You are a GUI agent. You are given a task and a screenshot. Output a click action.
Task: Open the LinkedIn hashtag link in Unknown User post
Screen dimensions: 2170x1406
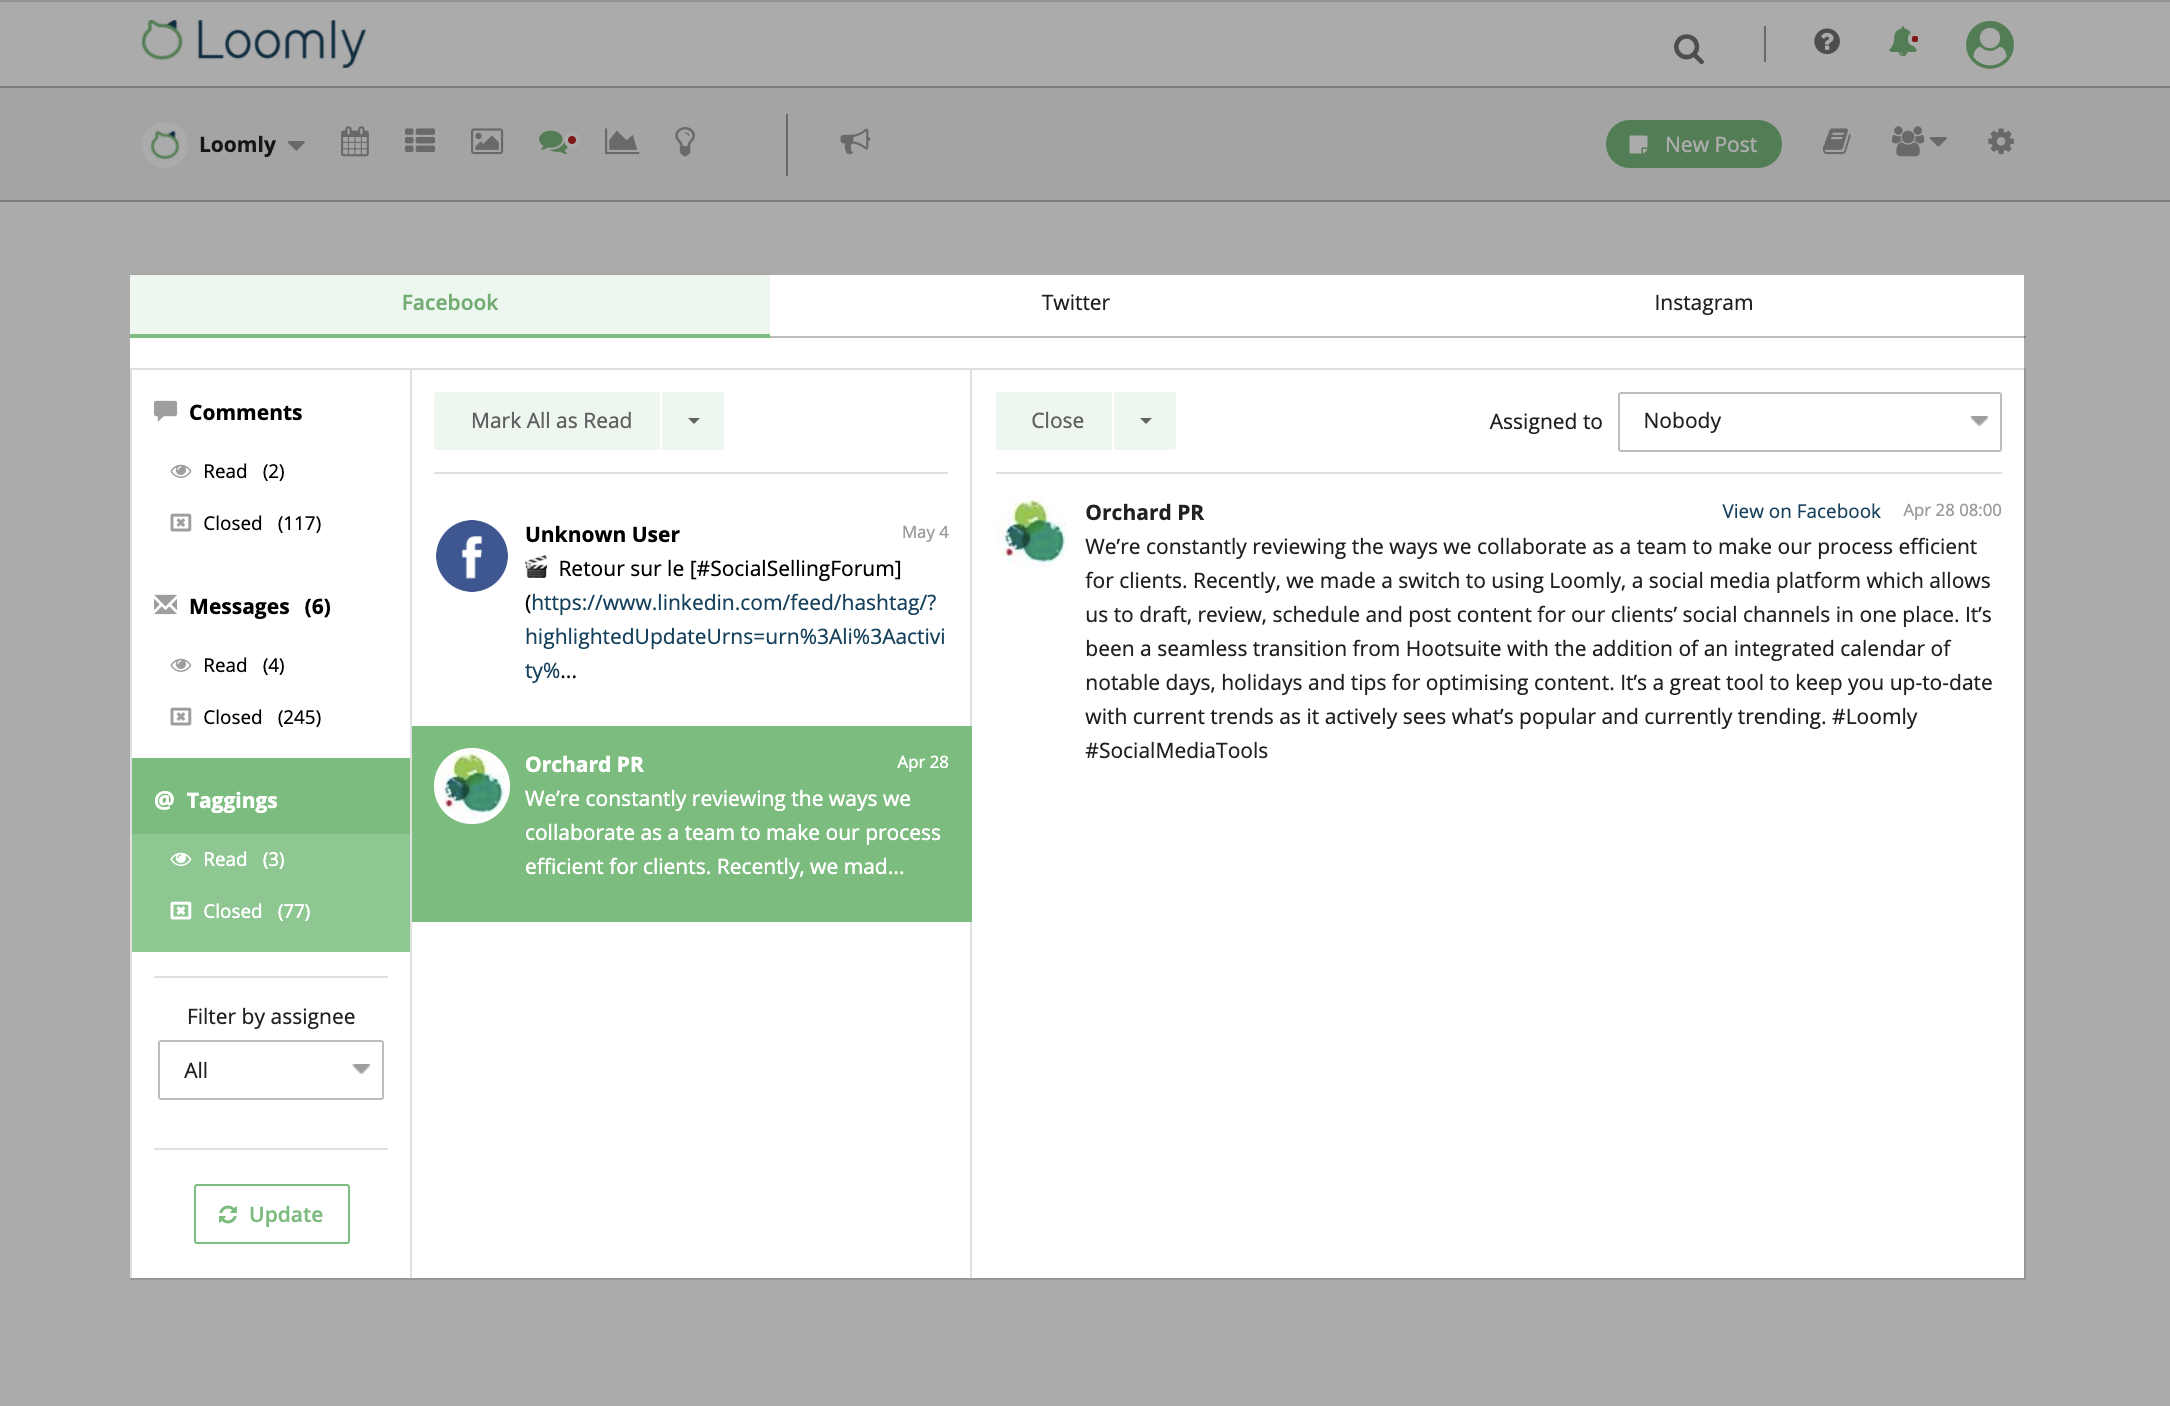point(735,636)
